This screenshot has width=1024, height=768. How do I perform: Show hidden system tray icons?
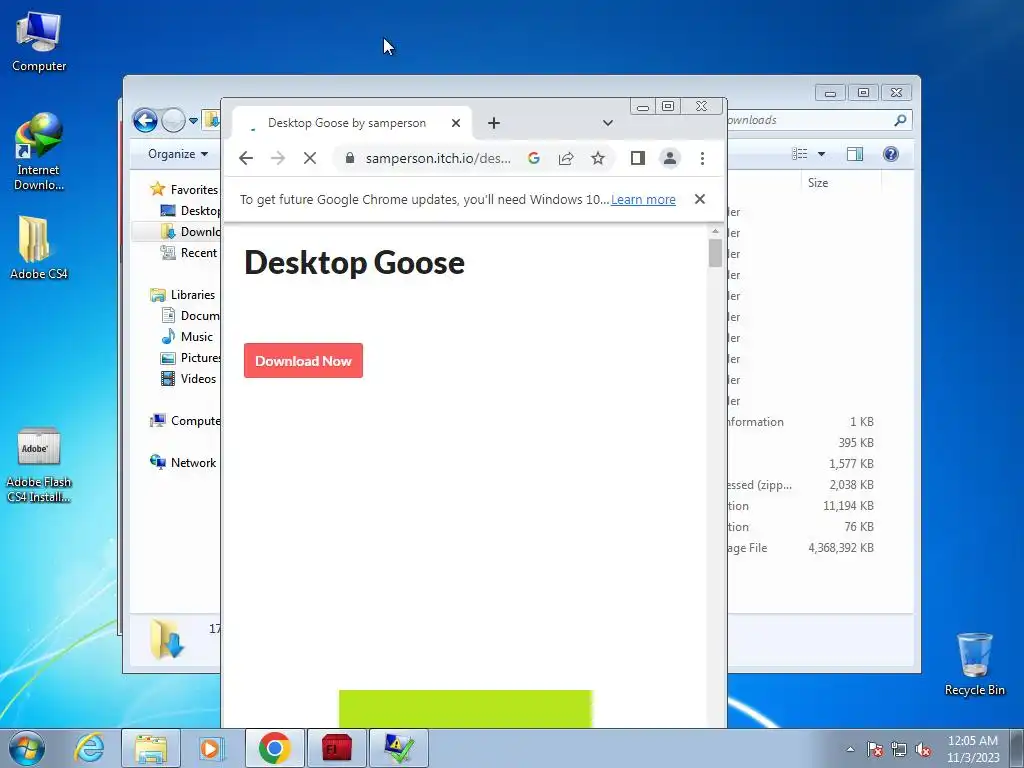[850, 749]
